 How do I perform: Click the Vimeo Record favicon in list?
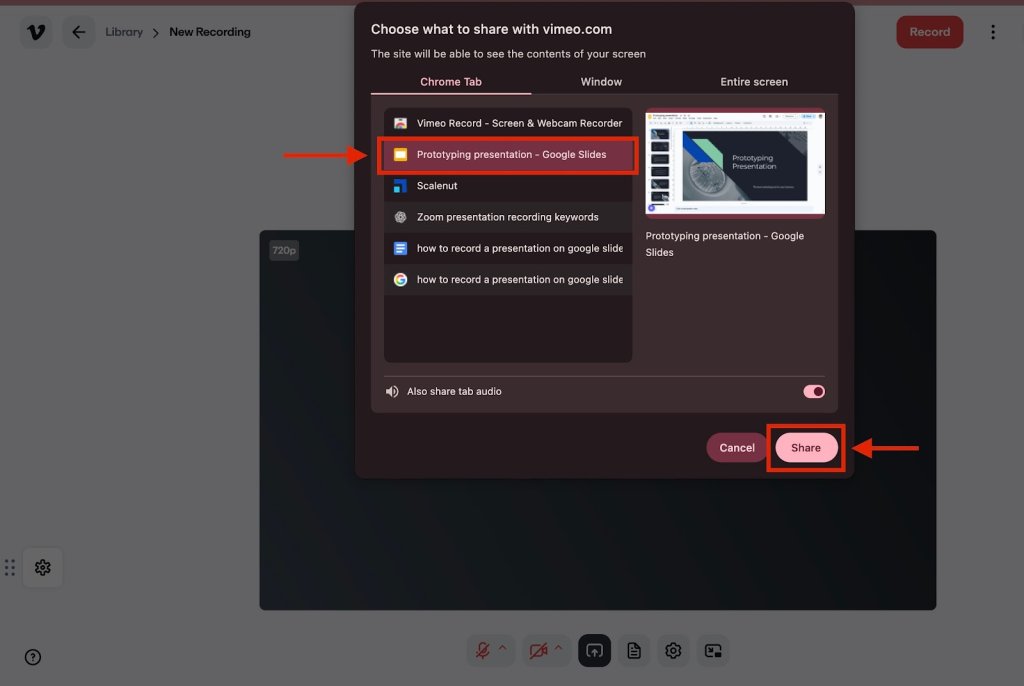click(x=400, y=123)
